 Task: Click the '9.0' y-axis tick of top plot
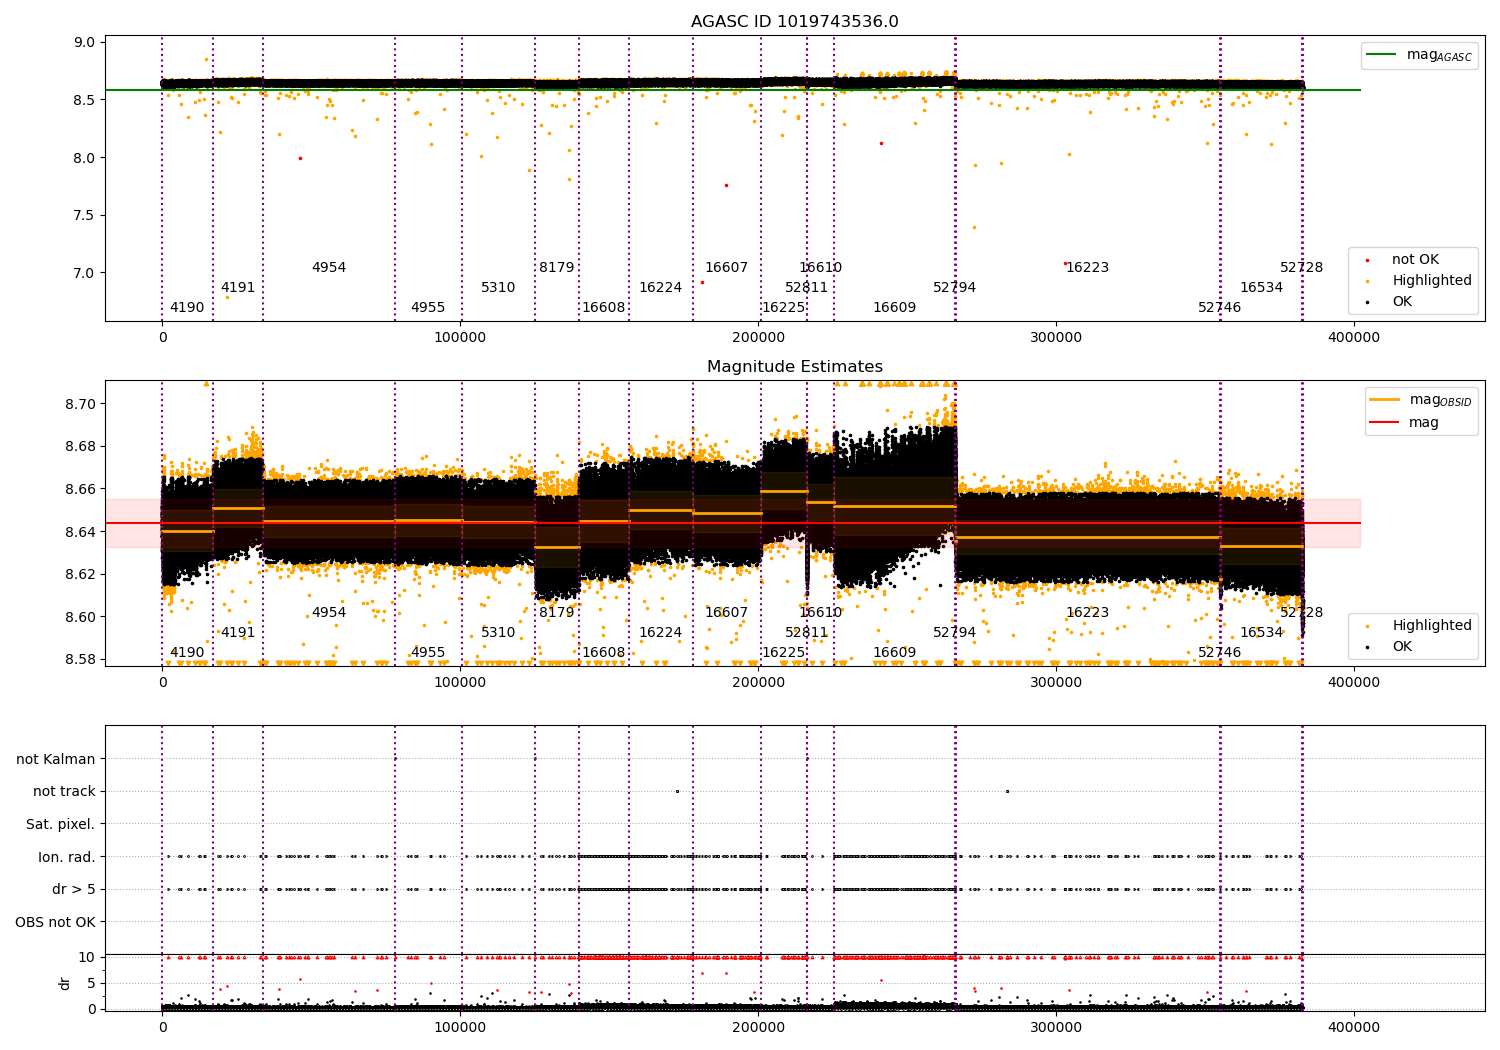click(85, 42)
